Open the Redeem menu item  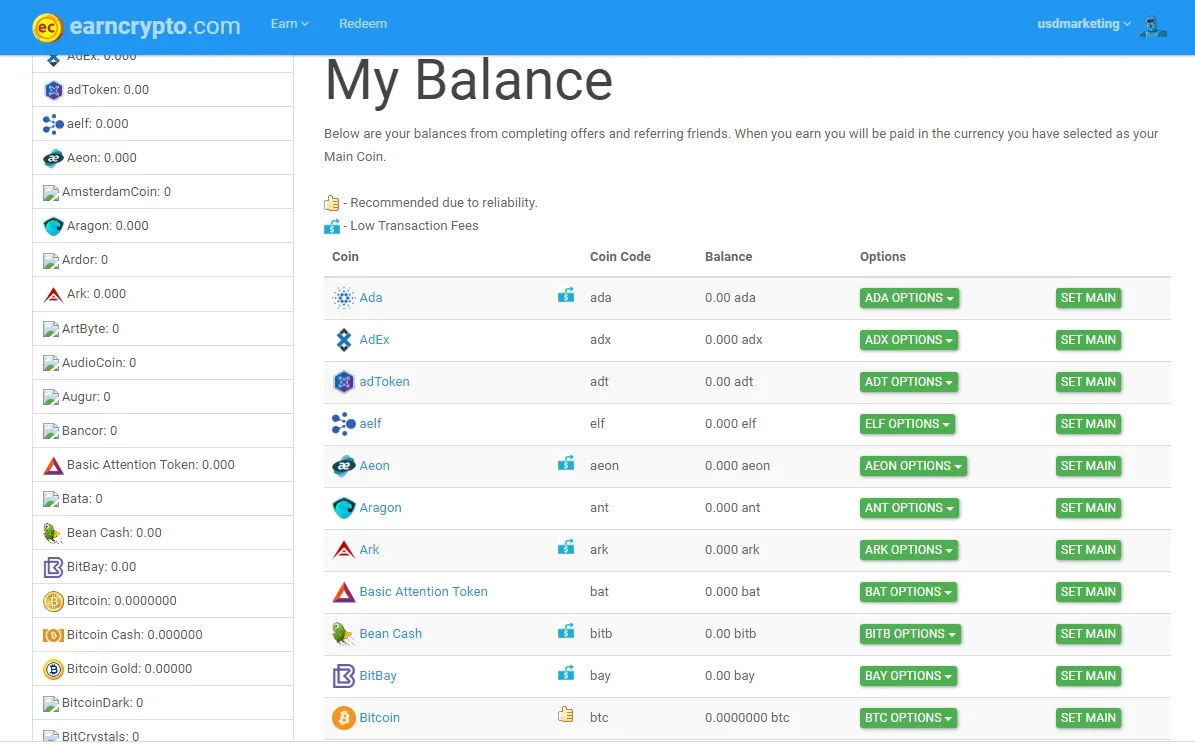coord(363,24)
